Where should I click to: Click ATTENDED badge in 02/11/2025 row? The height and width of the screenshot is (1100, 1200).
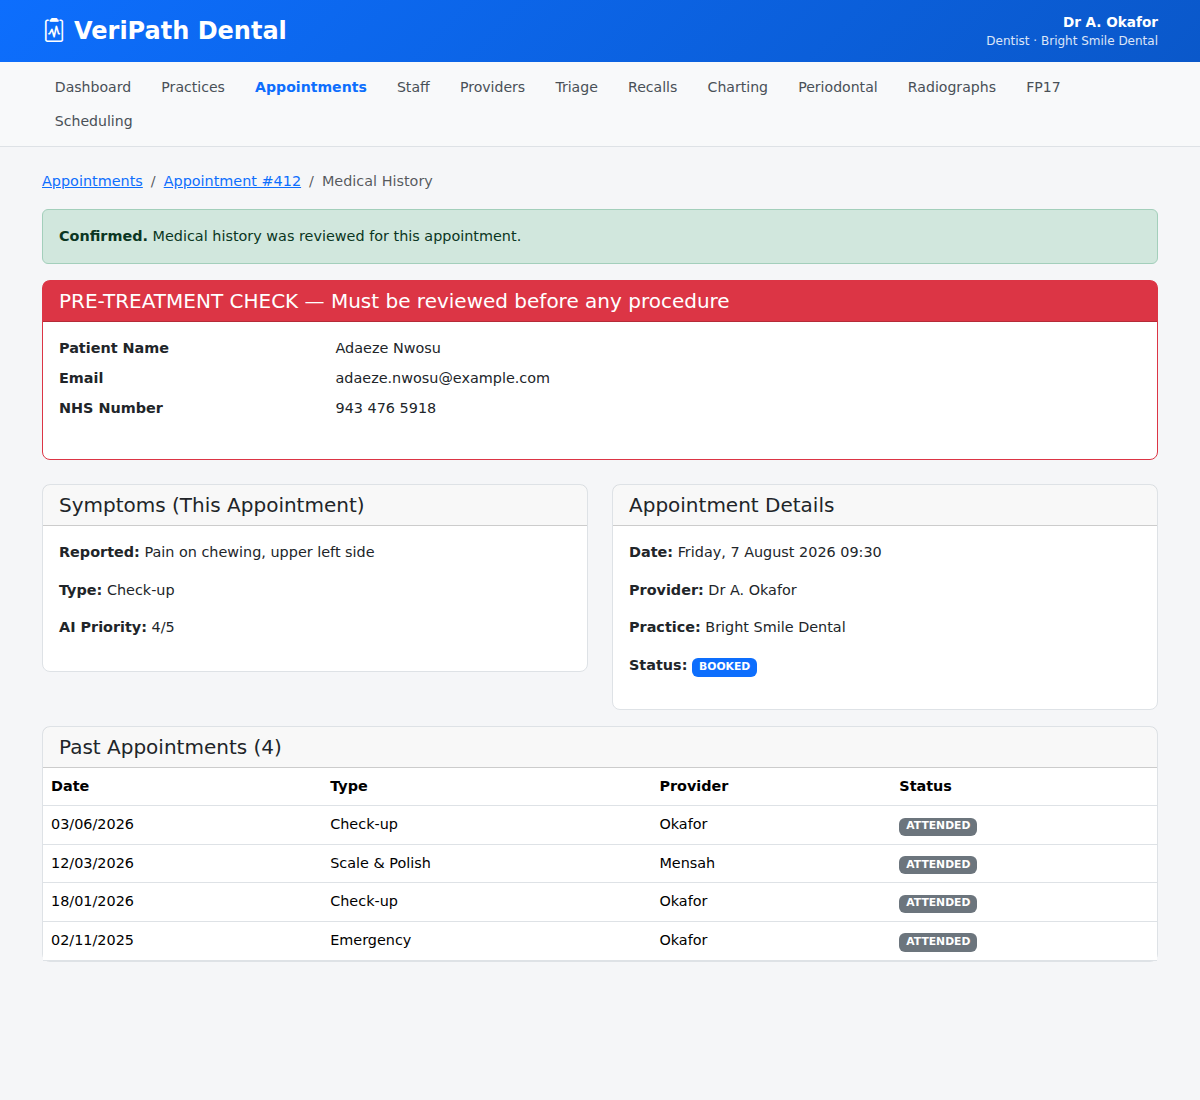(938, 942)
